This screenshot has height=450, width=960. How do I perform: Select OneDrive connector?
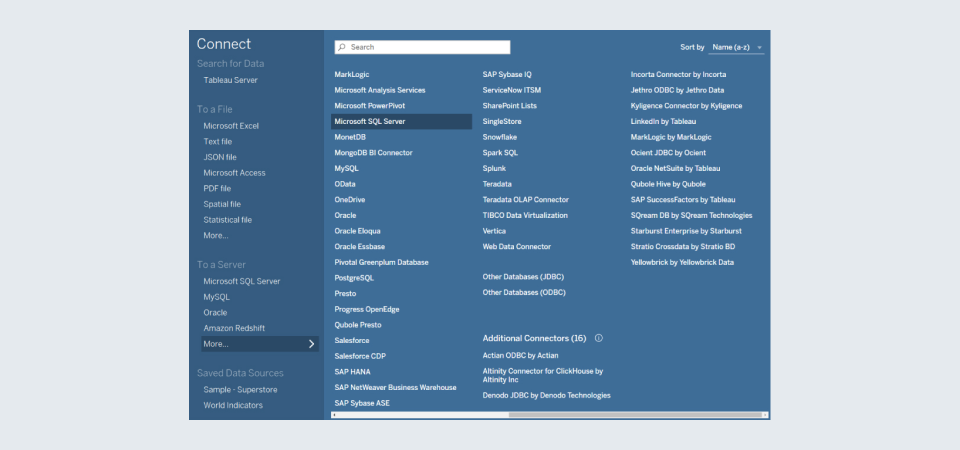(350, 200)
